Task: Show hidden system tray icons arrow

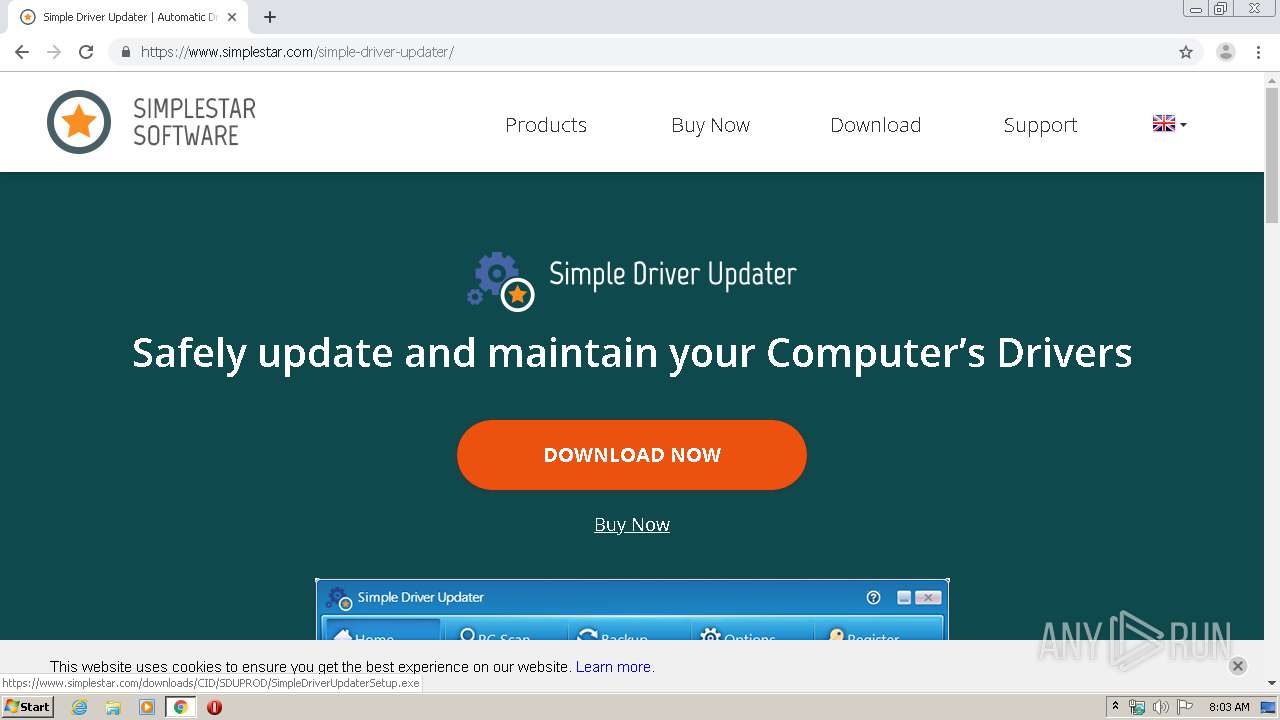Action: click(x=1115, y=707)
